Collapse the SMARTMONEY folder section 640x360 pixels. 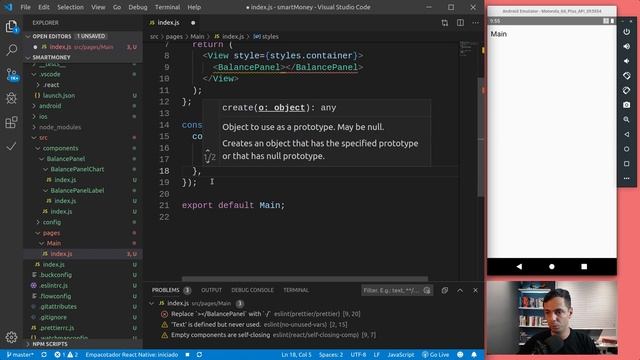click(x=83, y=58)
